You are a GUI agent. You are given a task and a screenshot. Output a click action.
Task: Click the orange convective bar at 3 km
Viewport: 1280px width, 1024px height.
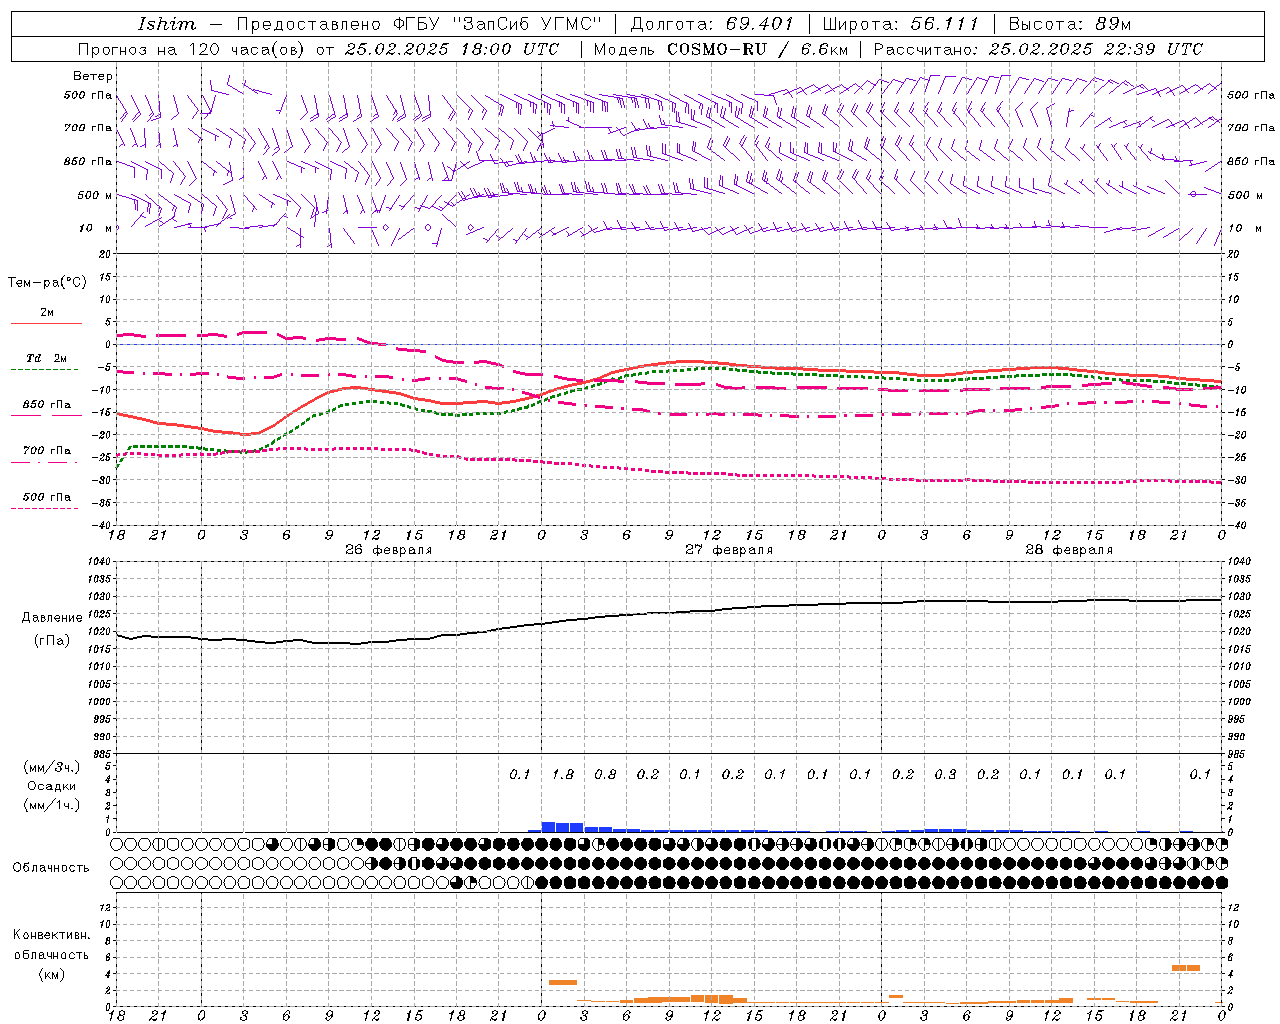click(563, 982)
